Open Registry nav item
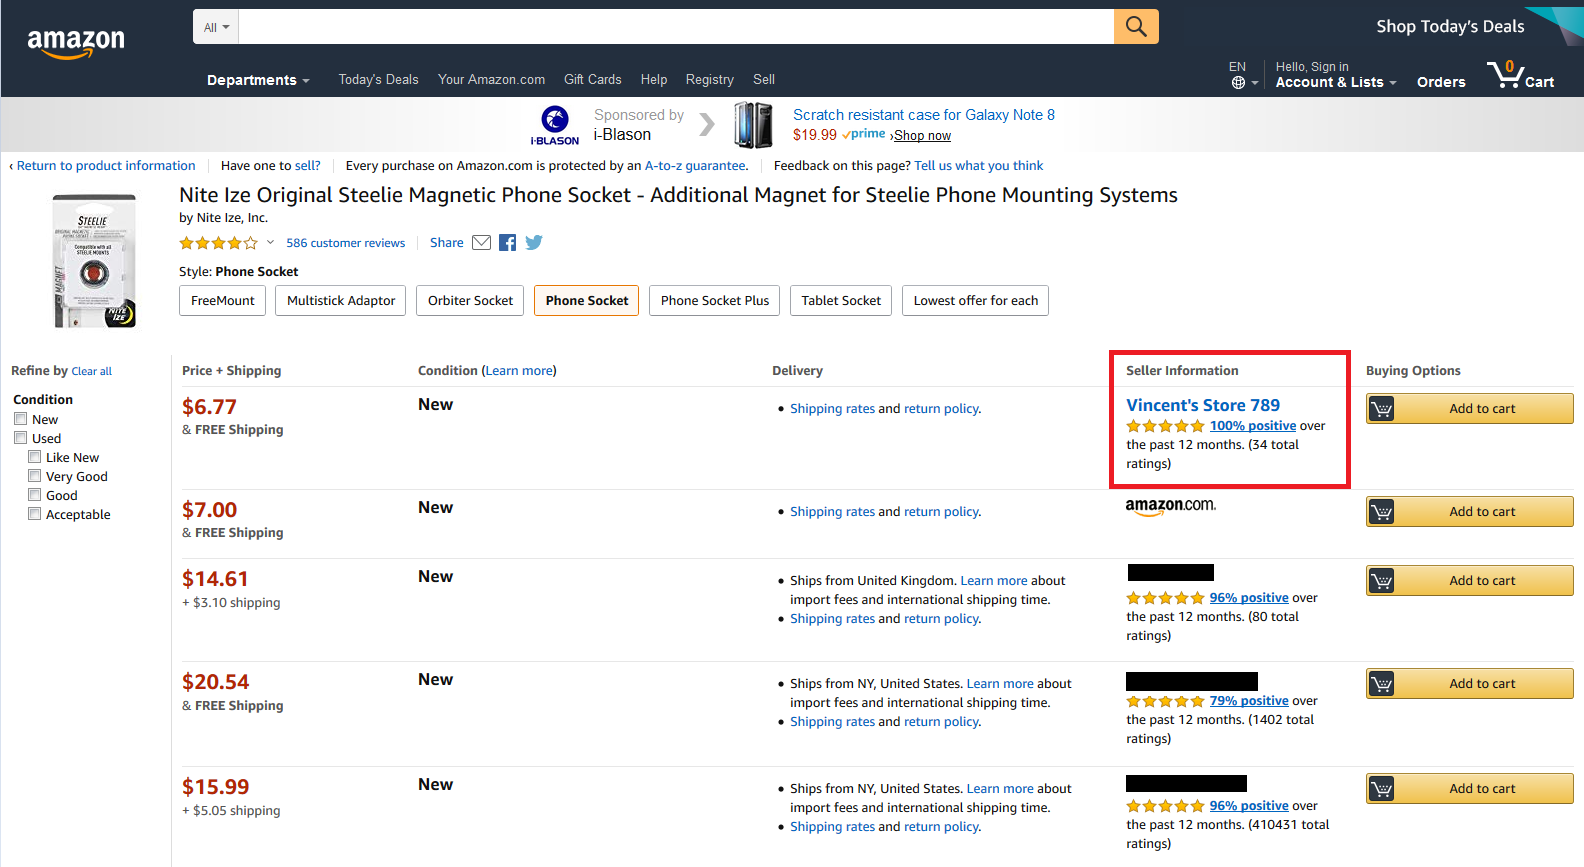Viewport: 1584px width, 867px height. point(709,80)
